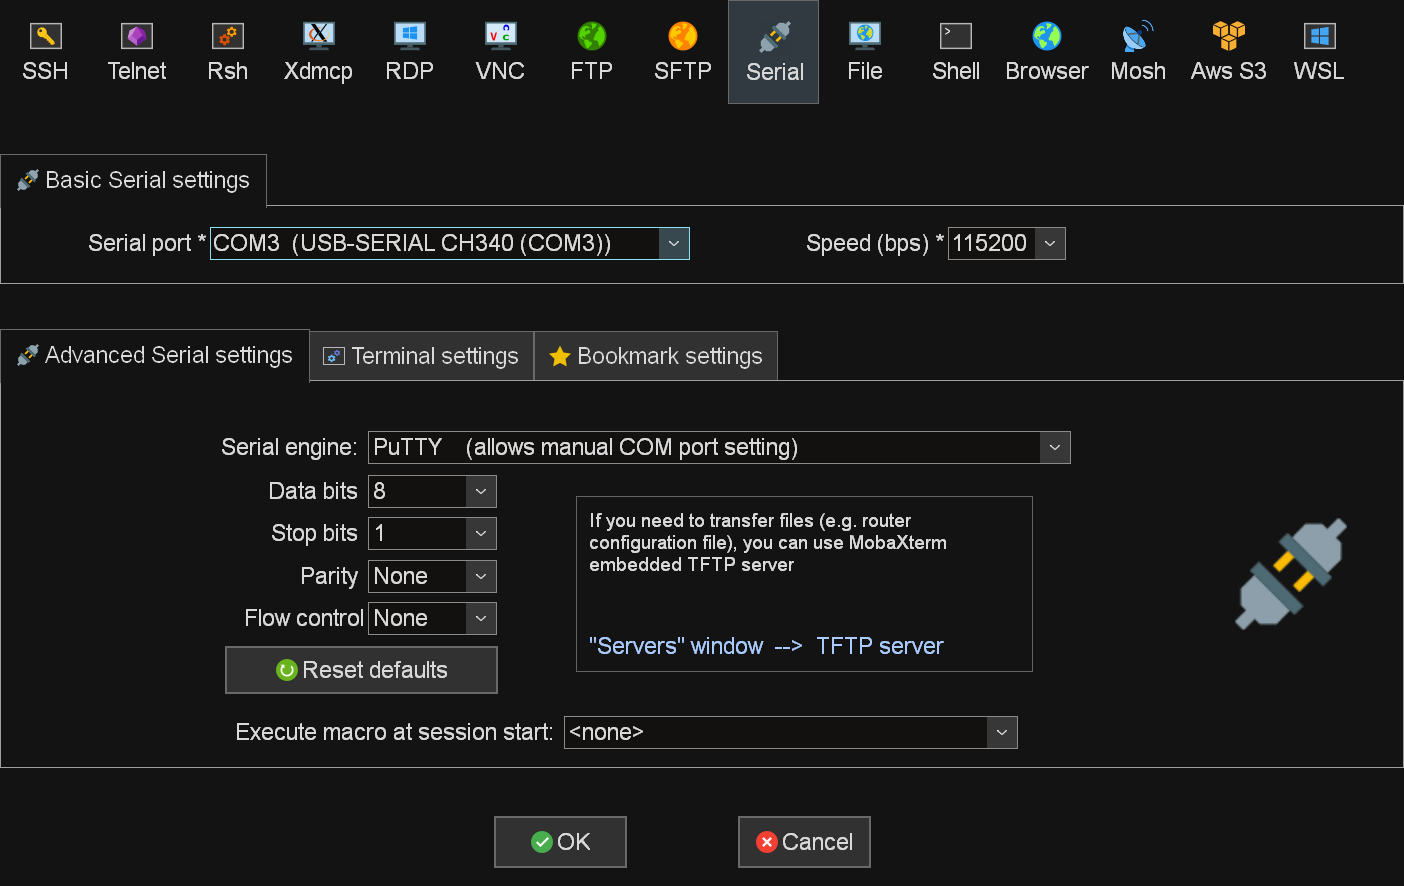Open the Data bits dropdown
The image size is (1404, 886).
pyautogui.click(x=481, y=491)
